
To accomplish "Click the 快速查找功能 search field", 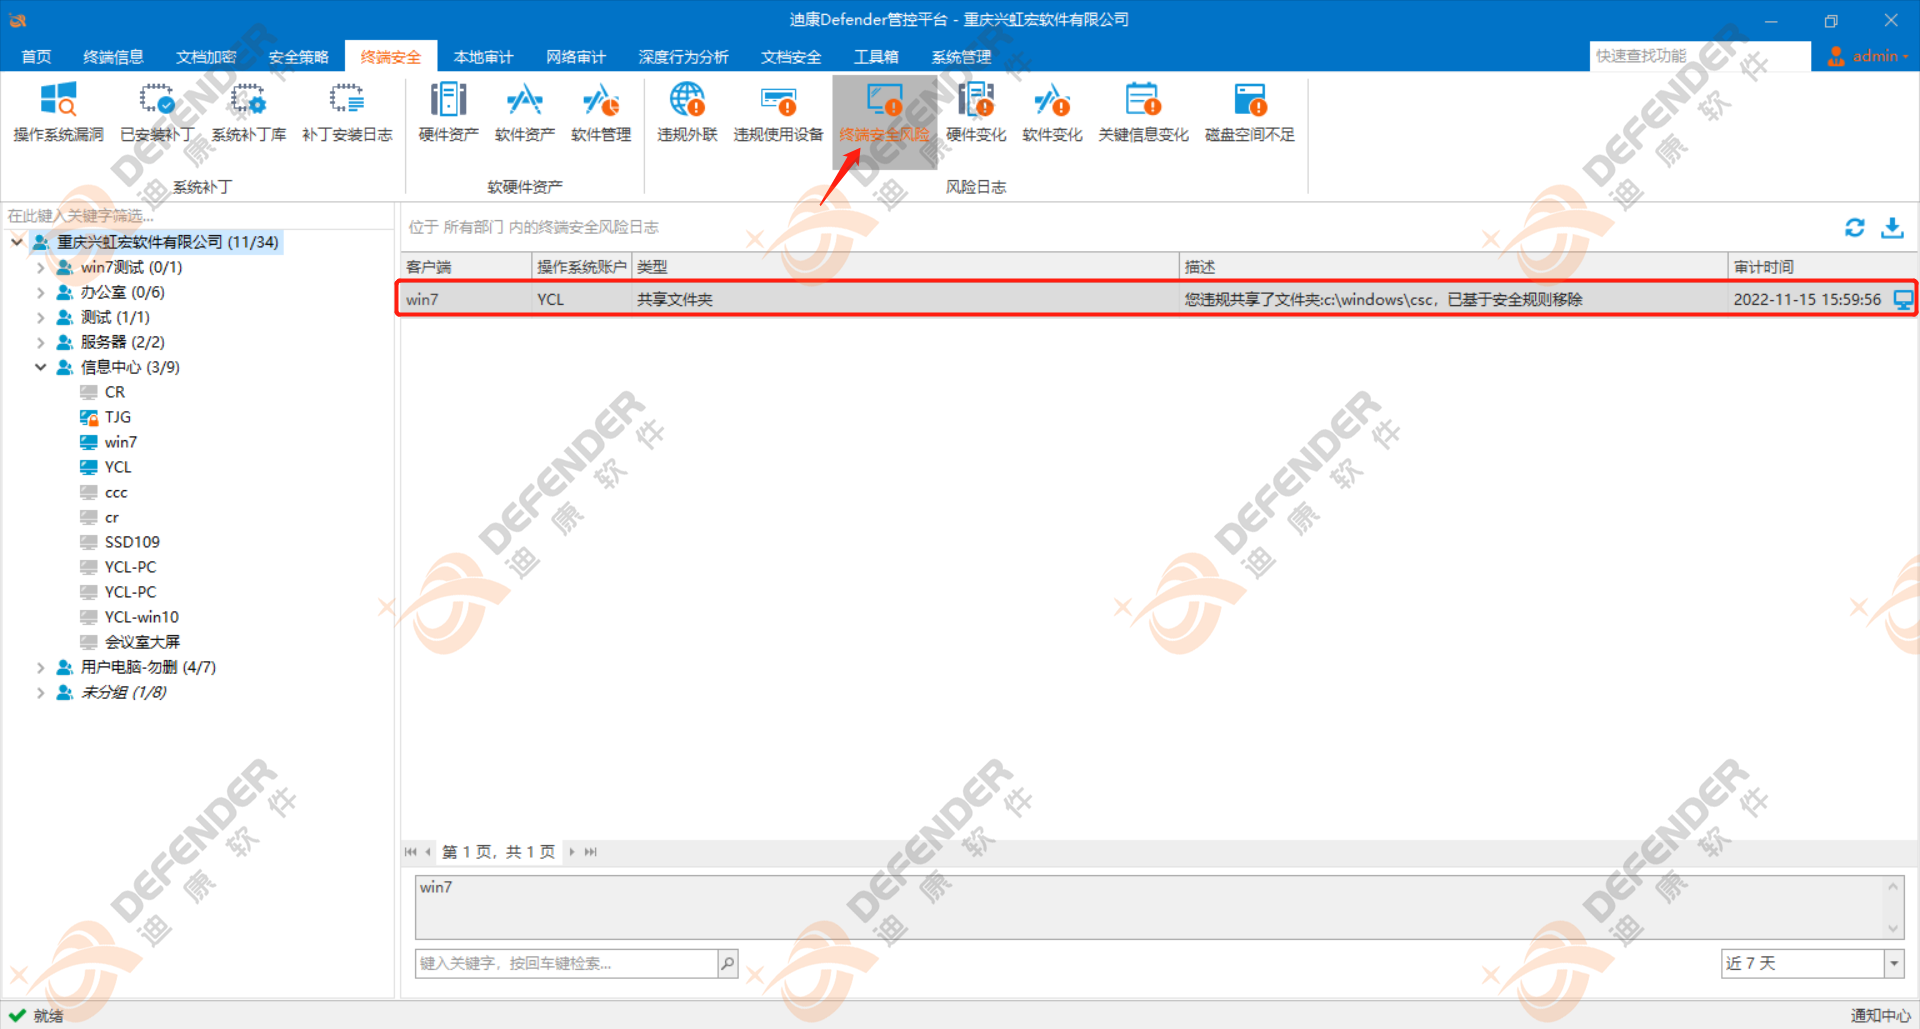I will (1698, 56).
